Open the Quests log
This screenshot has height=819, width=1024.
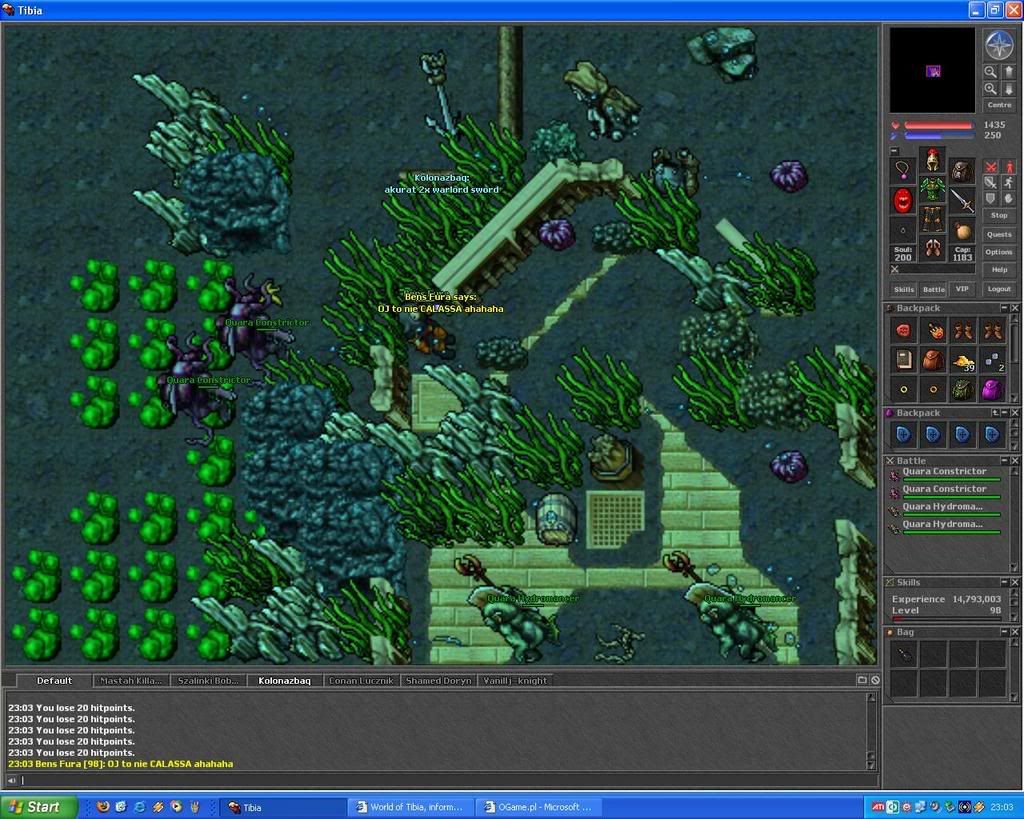point(999,234)
